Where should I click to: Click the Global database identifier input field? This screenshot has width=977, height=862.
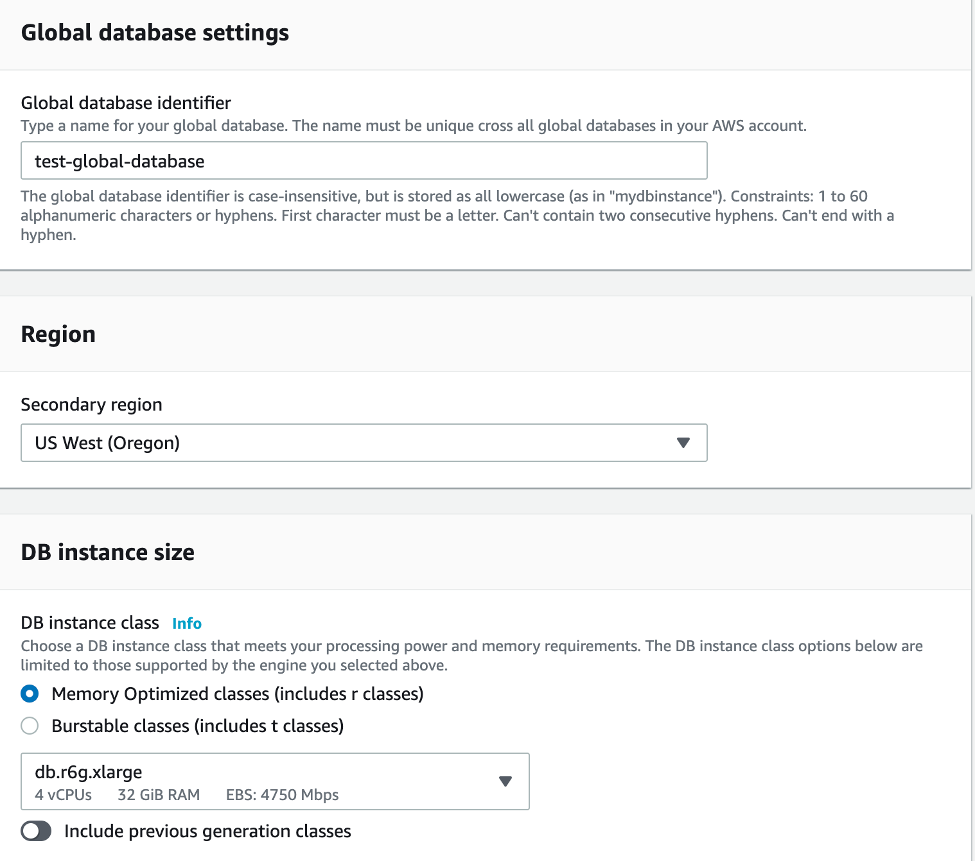point(363,160)
